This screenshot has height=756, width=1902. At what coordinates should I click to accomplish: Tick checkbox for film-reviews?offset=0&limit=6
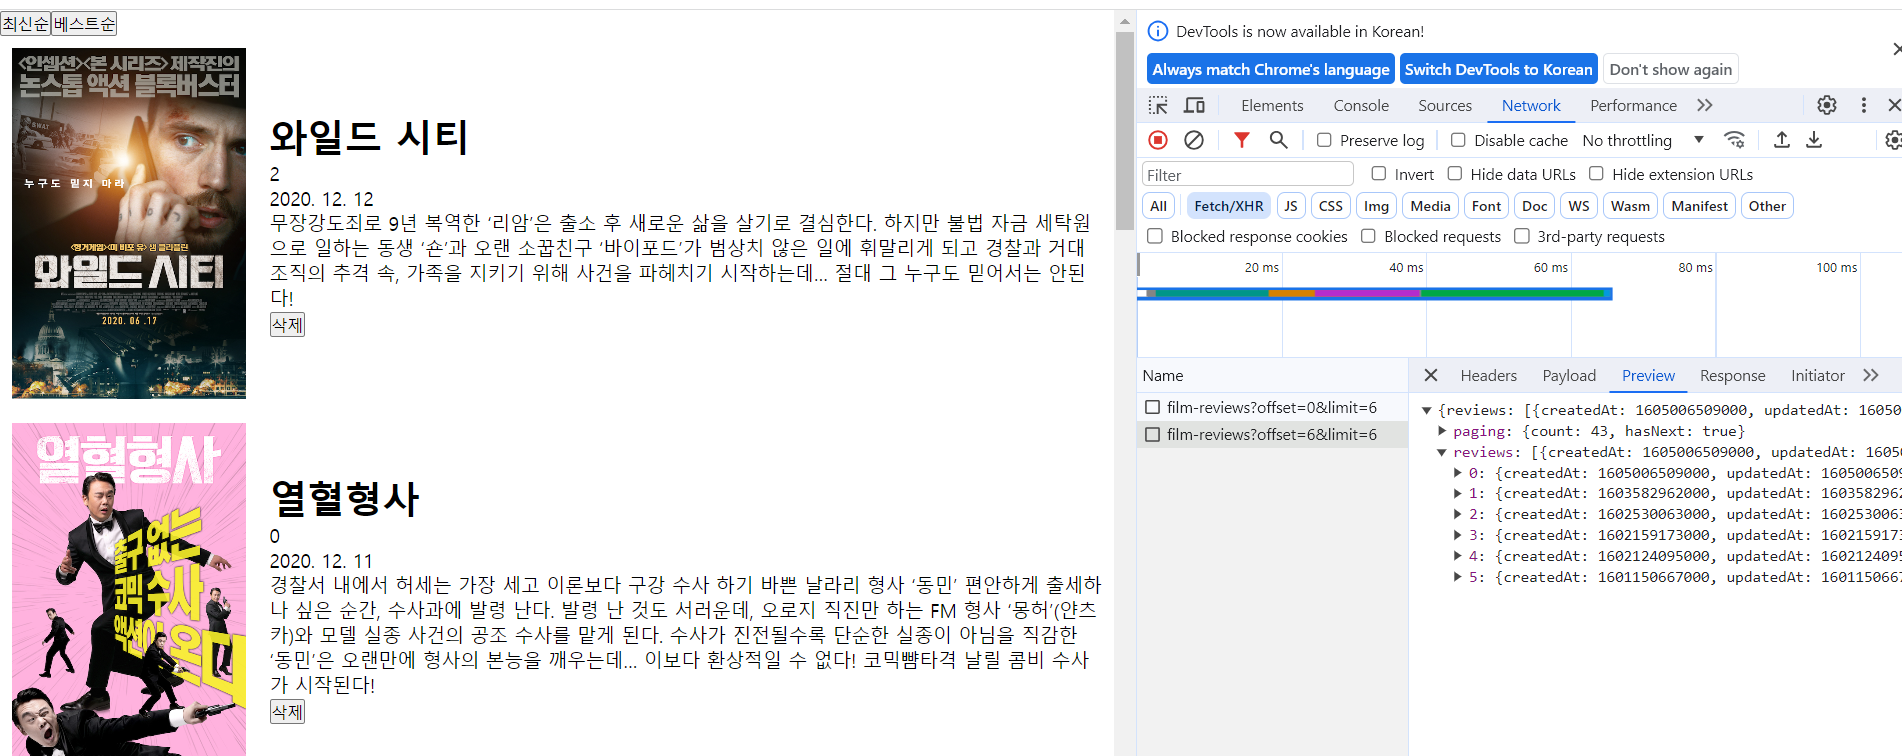[x=1153, y=407]
